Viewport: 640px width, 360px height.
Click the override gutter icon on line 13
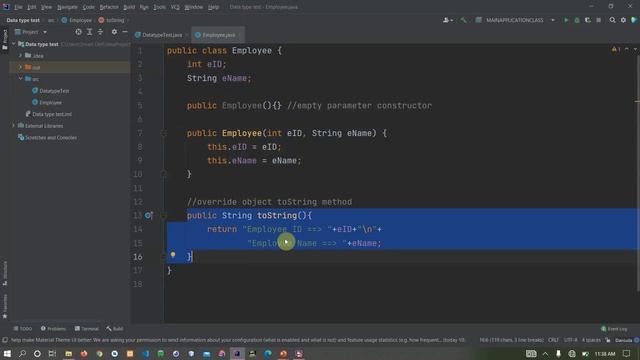(x=149, y=216)
